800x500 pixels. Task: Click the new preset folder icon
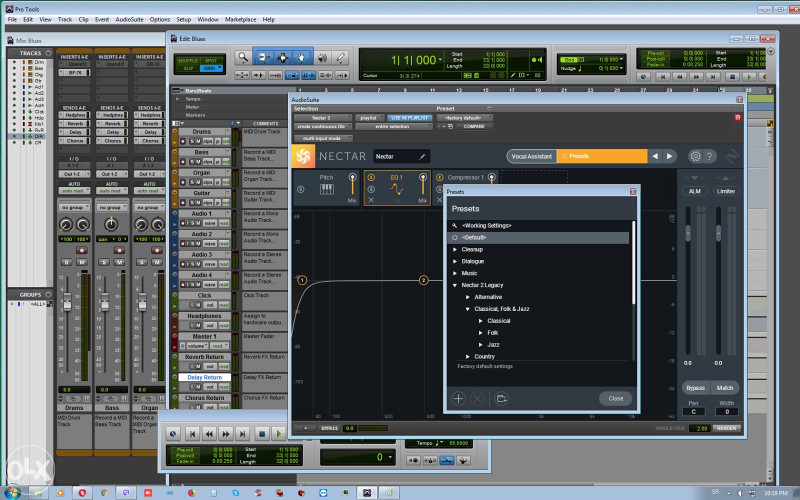pyautogui.click(x=501, y=398)
